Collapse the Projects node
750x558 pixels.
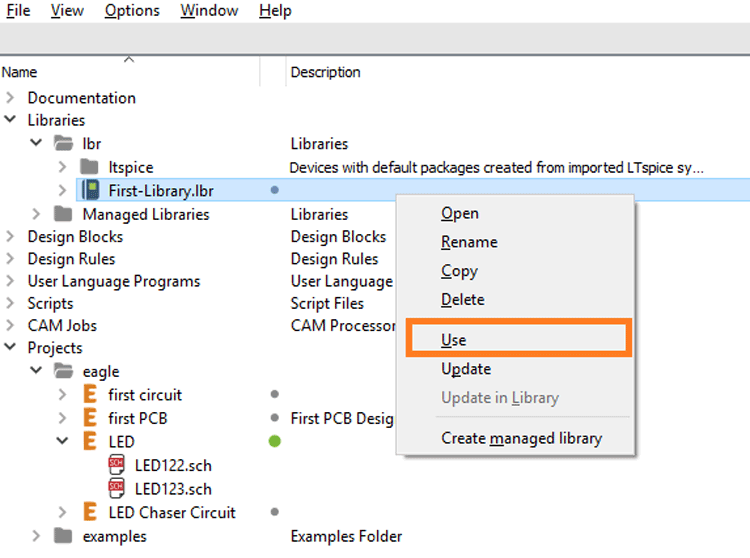tap(10, 347)
